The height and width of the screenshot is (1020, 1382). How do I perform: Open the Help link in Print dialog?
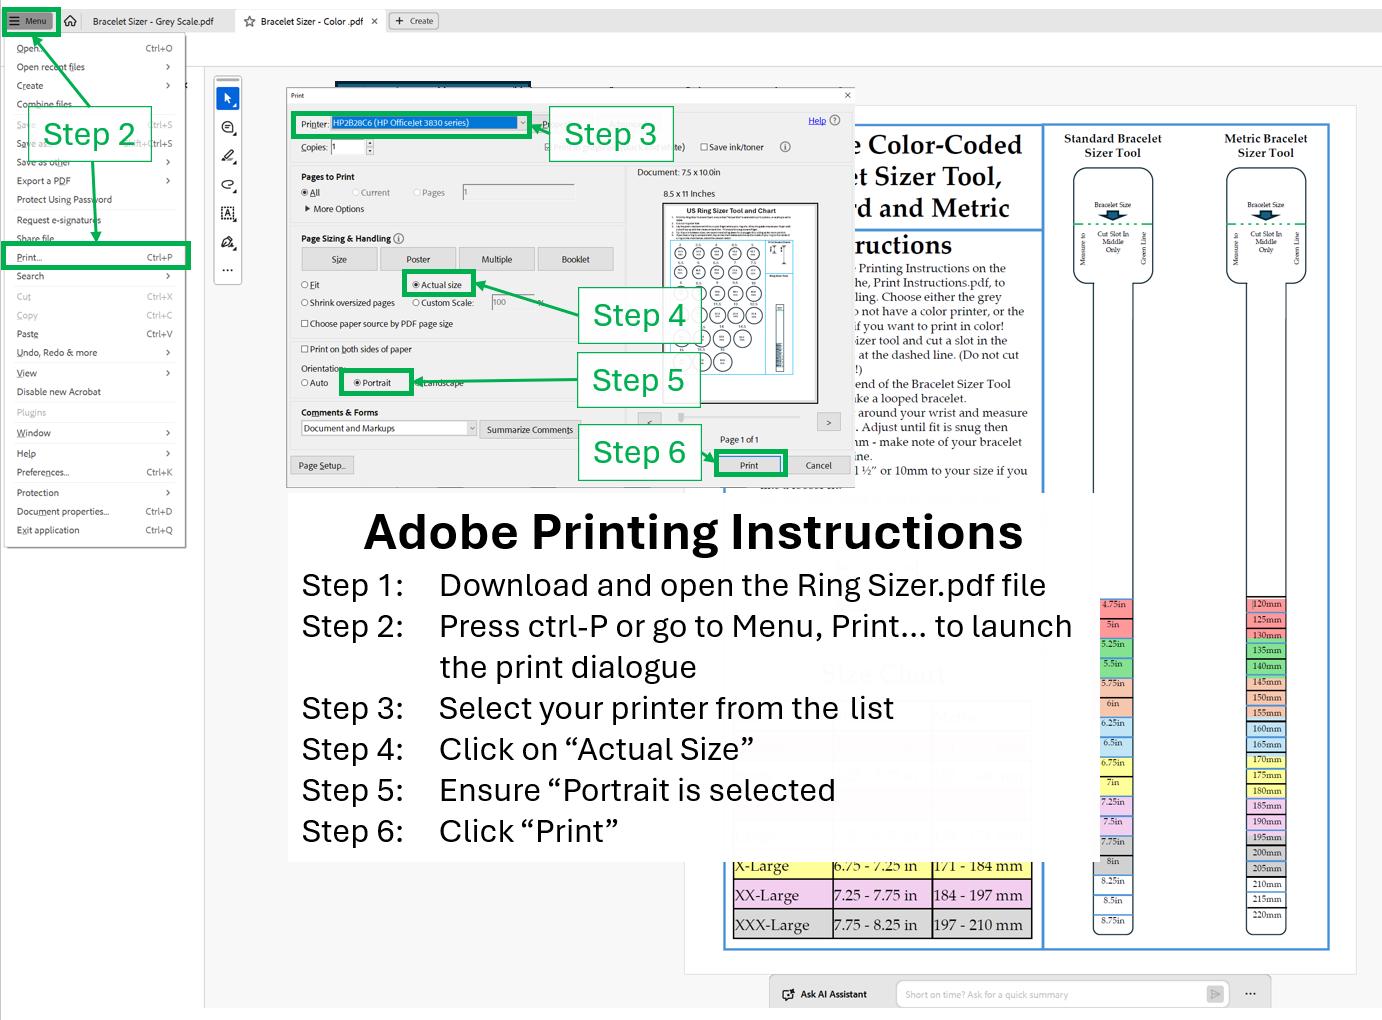[x=817, y=121]
